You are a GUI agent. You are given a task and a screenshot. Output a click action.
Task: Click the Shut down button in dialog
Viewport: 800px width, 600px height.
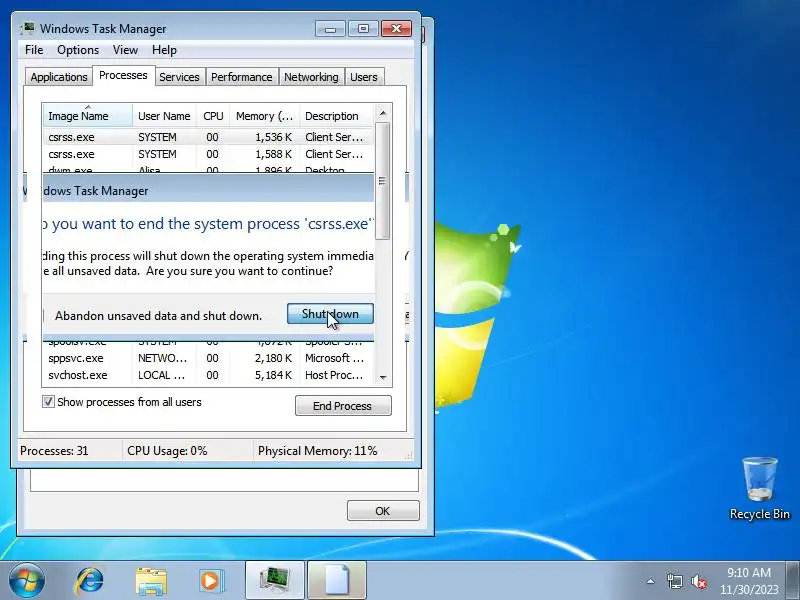pyautogui.click(x=330, y=314)
